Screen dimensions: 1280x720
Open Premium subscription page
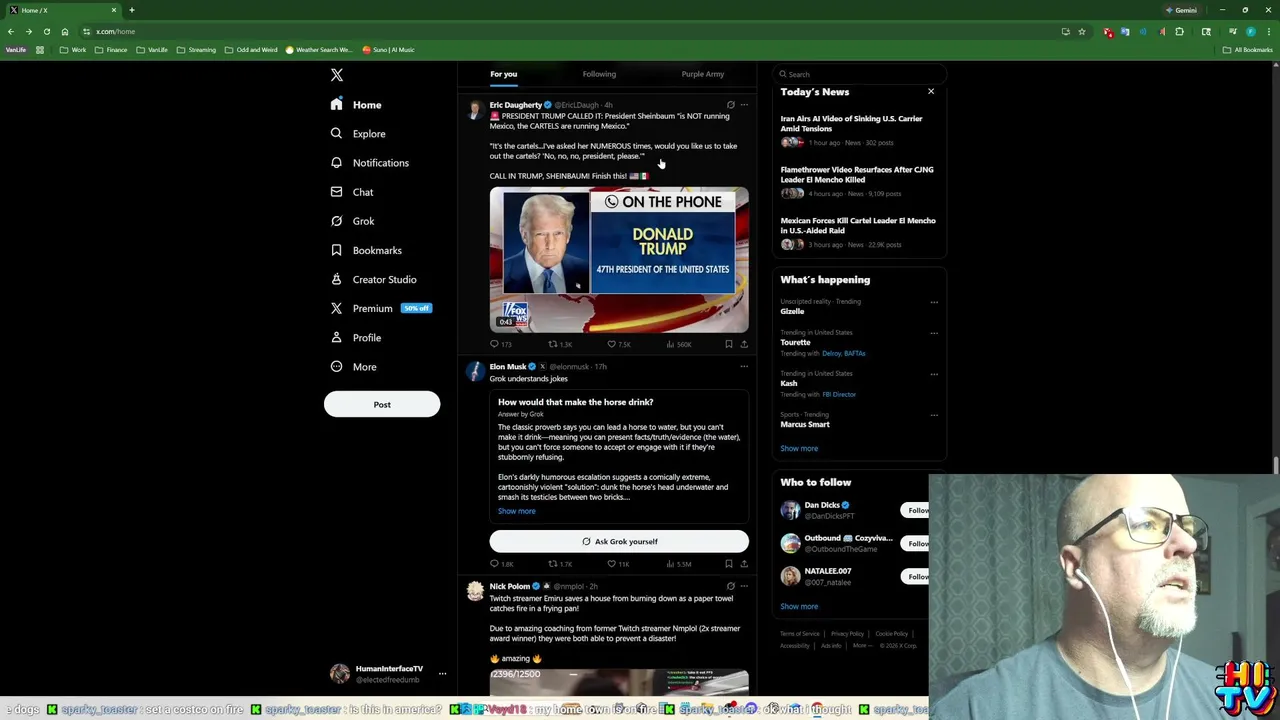coord(380,308)
